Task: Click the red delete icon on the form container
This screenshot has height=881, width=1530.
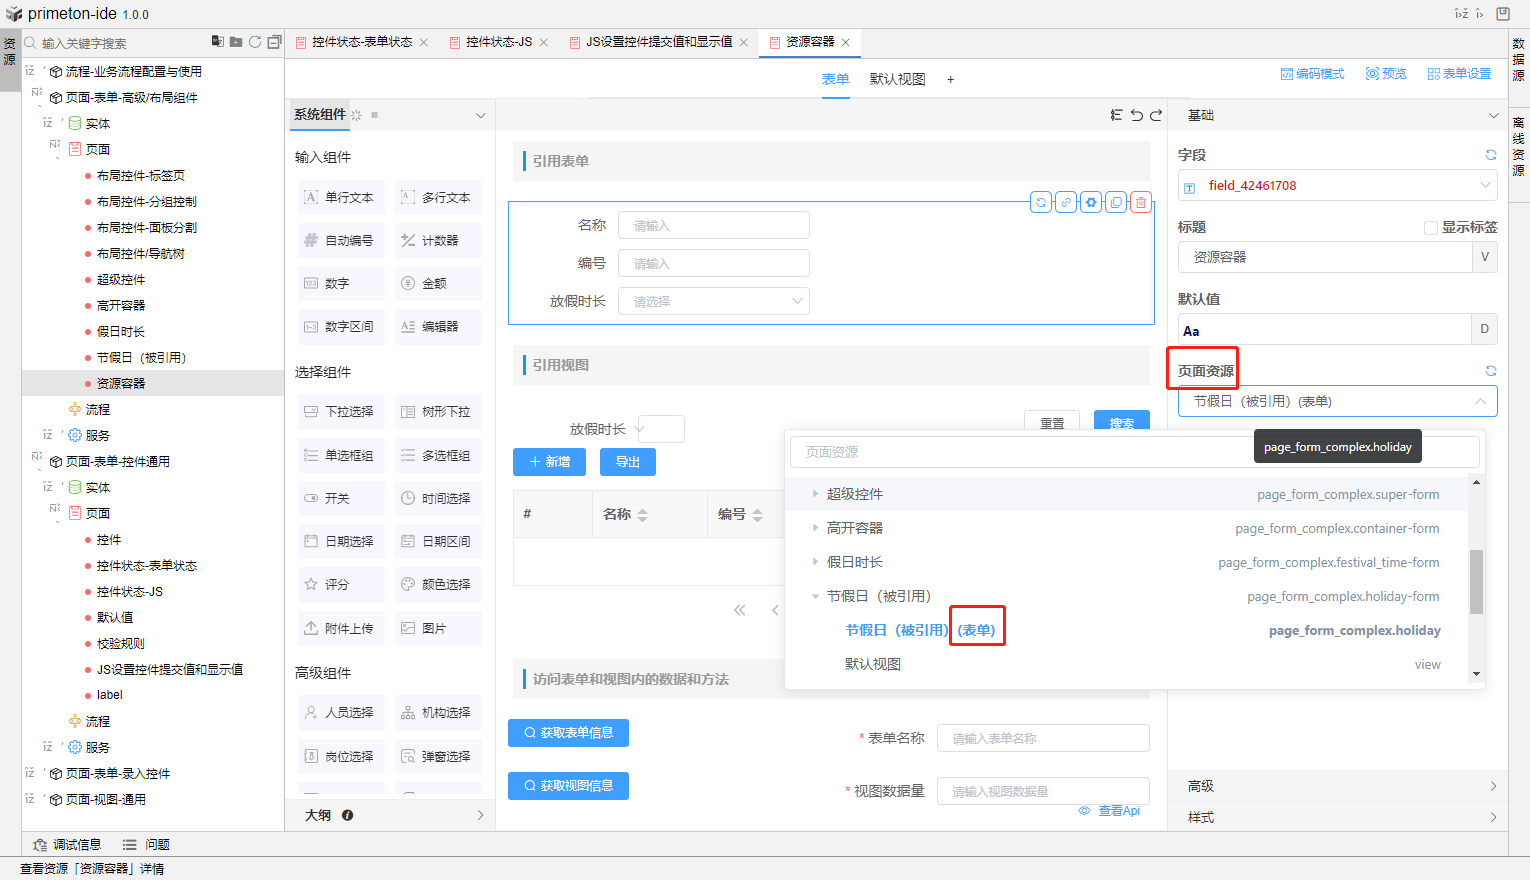Action: point(1140,202)
